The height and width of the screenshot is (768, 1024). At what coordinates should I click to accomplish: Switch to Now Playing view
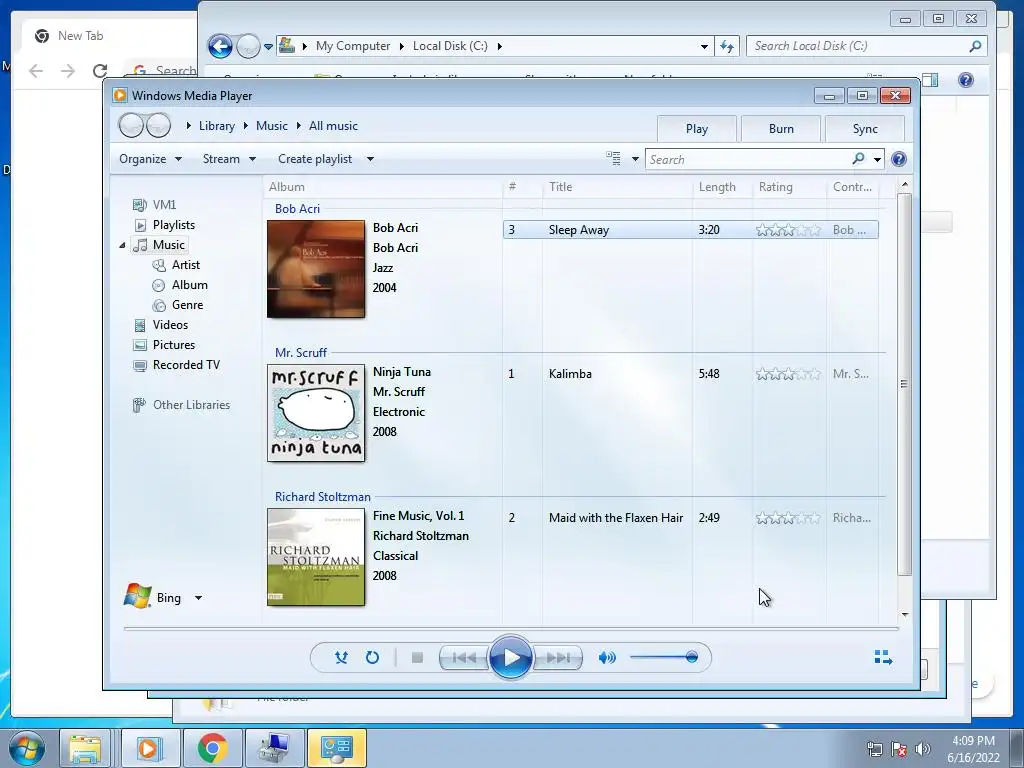(x=883, y=658)
